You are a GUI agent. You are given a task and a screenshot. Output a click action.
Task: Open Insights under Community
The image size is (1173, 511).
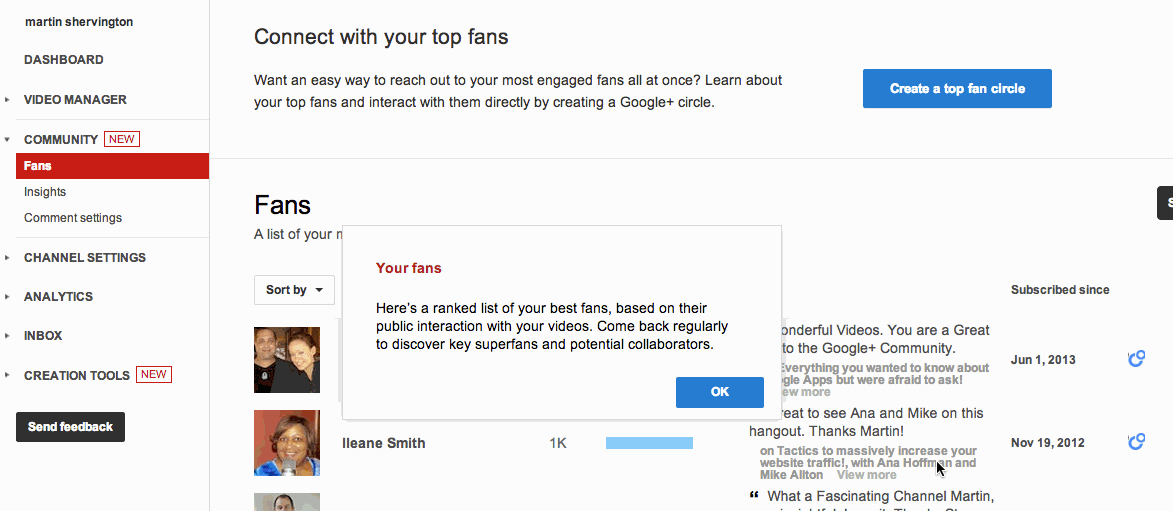tap(45, 192)
